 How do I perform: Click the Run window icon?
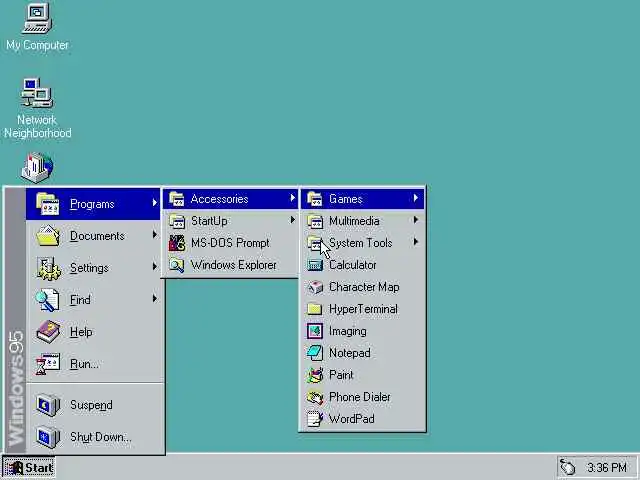coord(47,364)
